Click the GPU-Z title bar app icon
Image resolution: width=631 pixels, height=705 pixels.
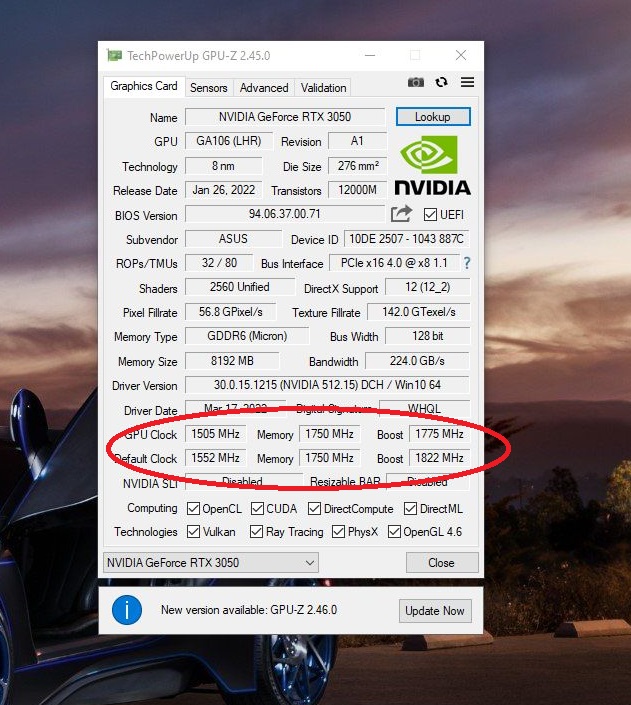(x=114, y=55)
